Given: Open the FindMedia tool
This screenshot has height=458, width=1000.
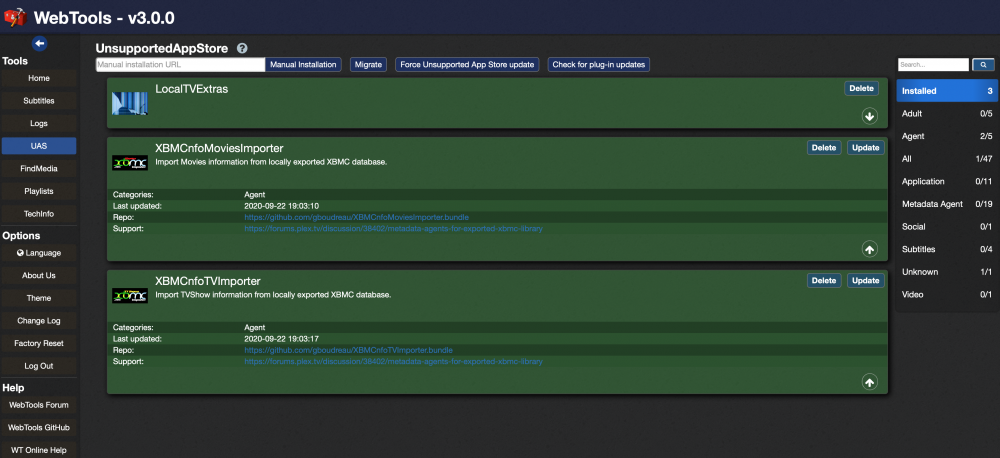Looking at the screenshot, I should (x=39, y=169).
